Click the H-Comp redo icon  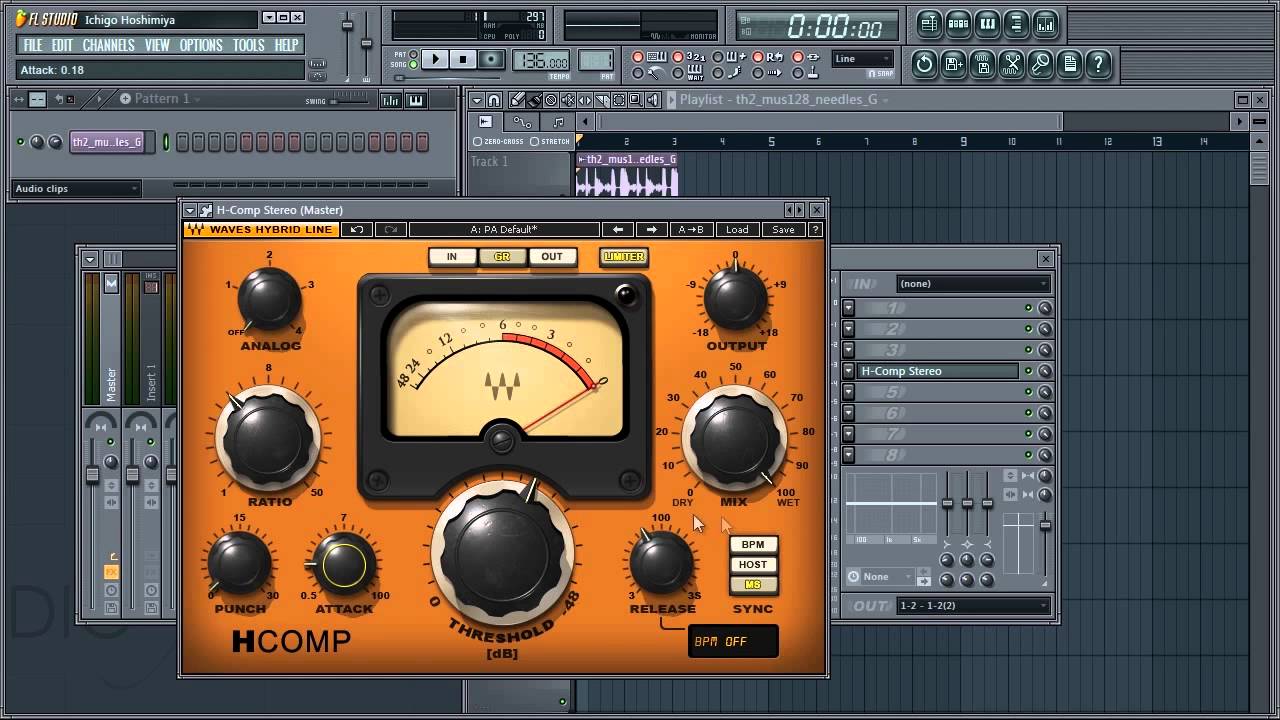pyautogui.click(x=391, y=230)
